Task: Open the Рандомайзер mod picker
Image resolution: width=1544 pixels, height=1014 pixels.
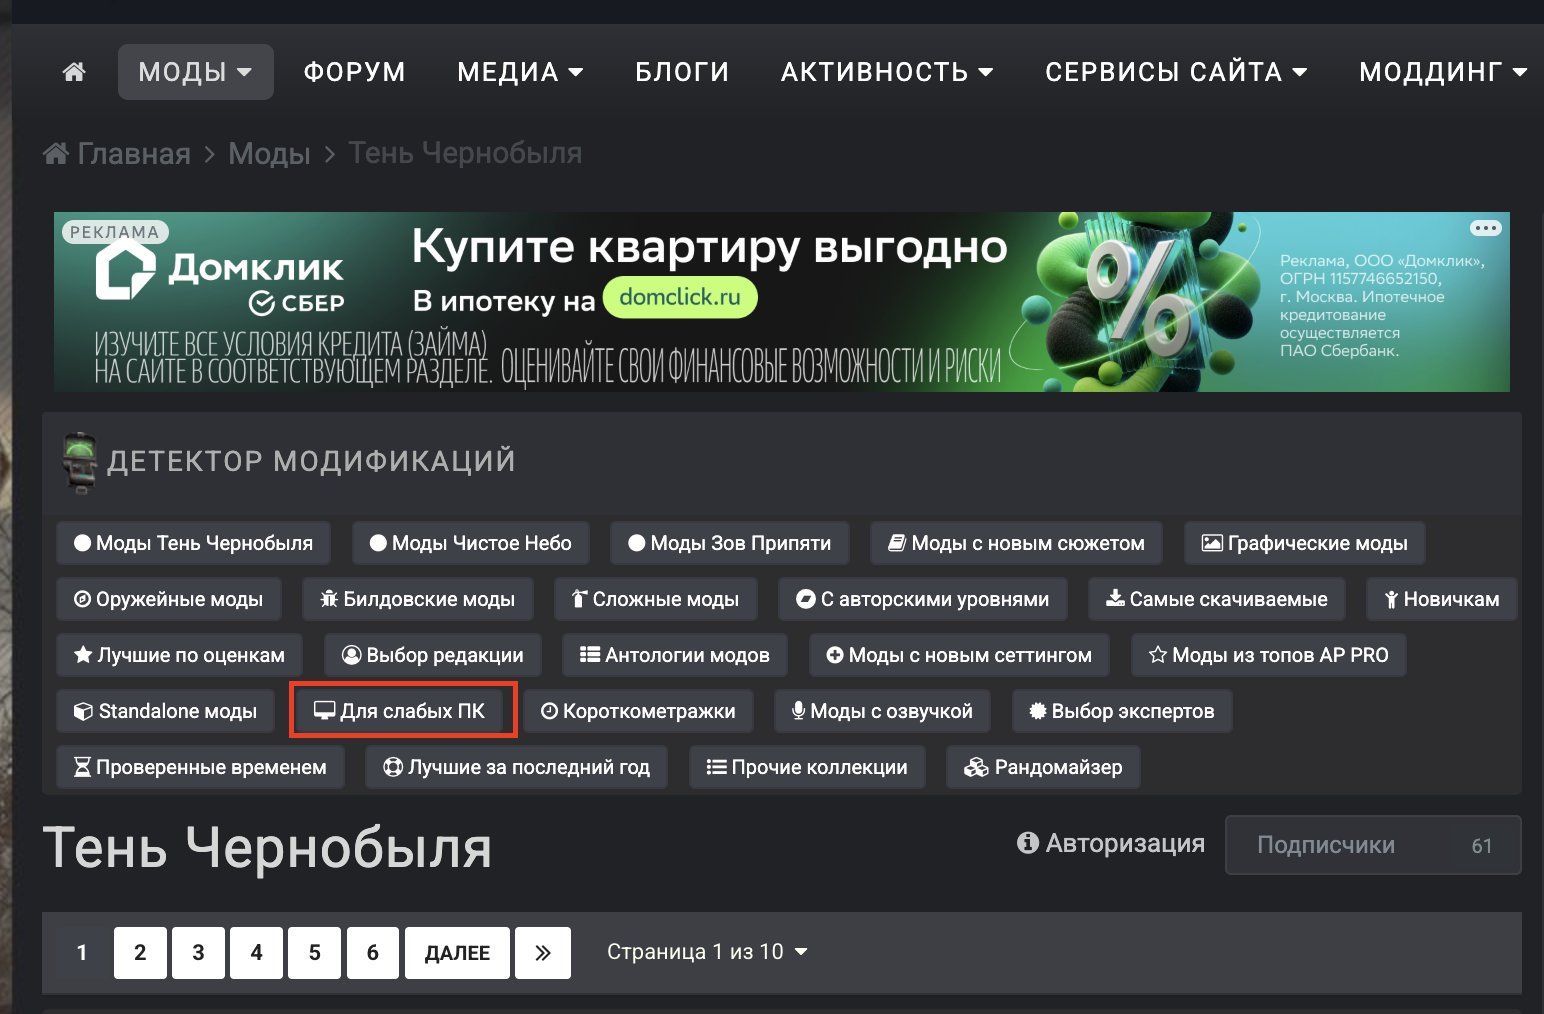Action: click(1043, 767)
